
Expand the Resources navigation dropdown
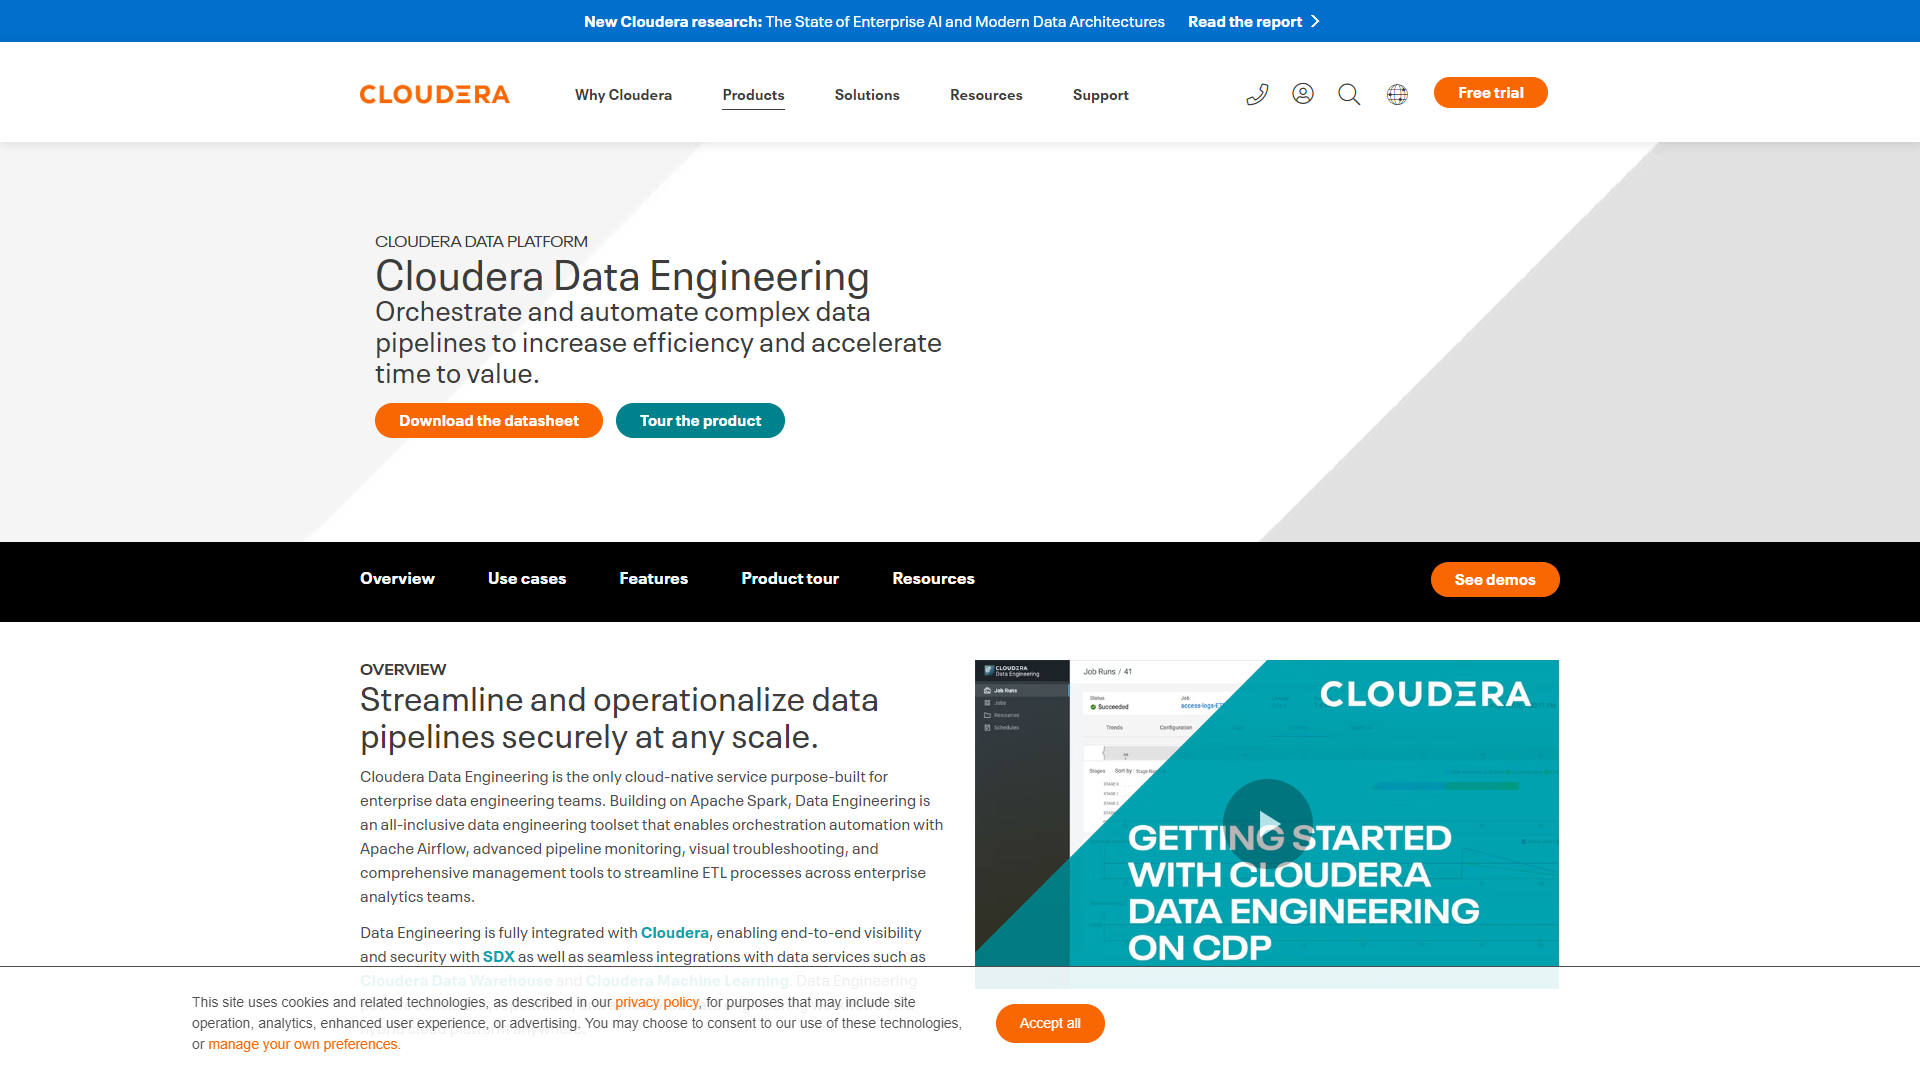[986, 94]
